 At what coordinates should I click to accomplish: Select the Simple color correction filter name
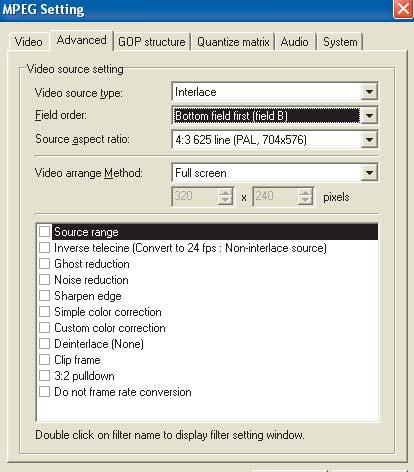pyautogui.click(x=108, y=312)
